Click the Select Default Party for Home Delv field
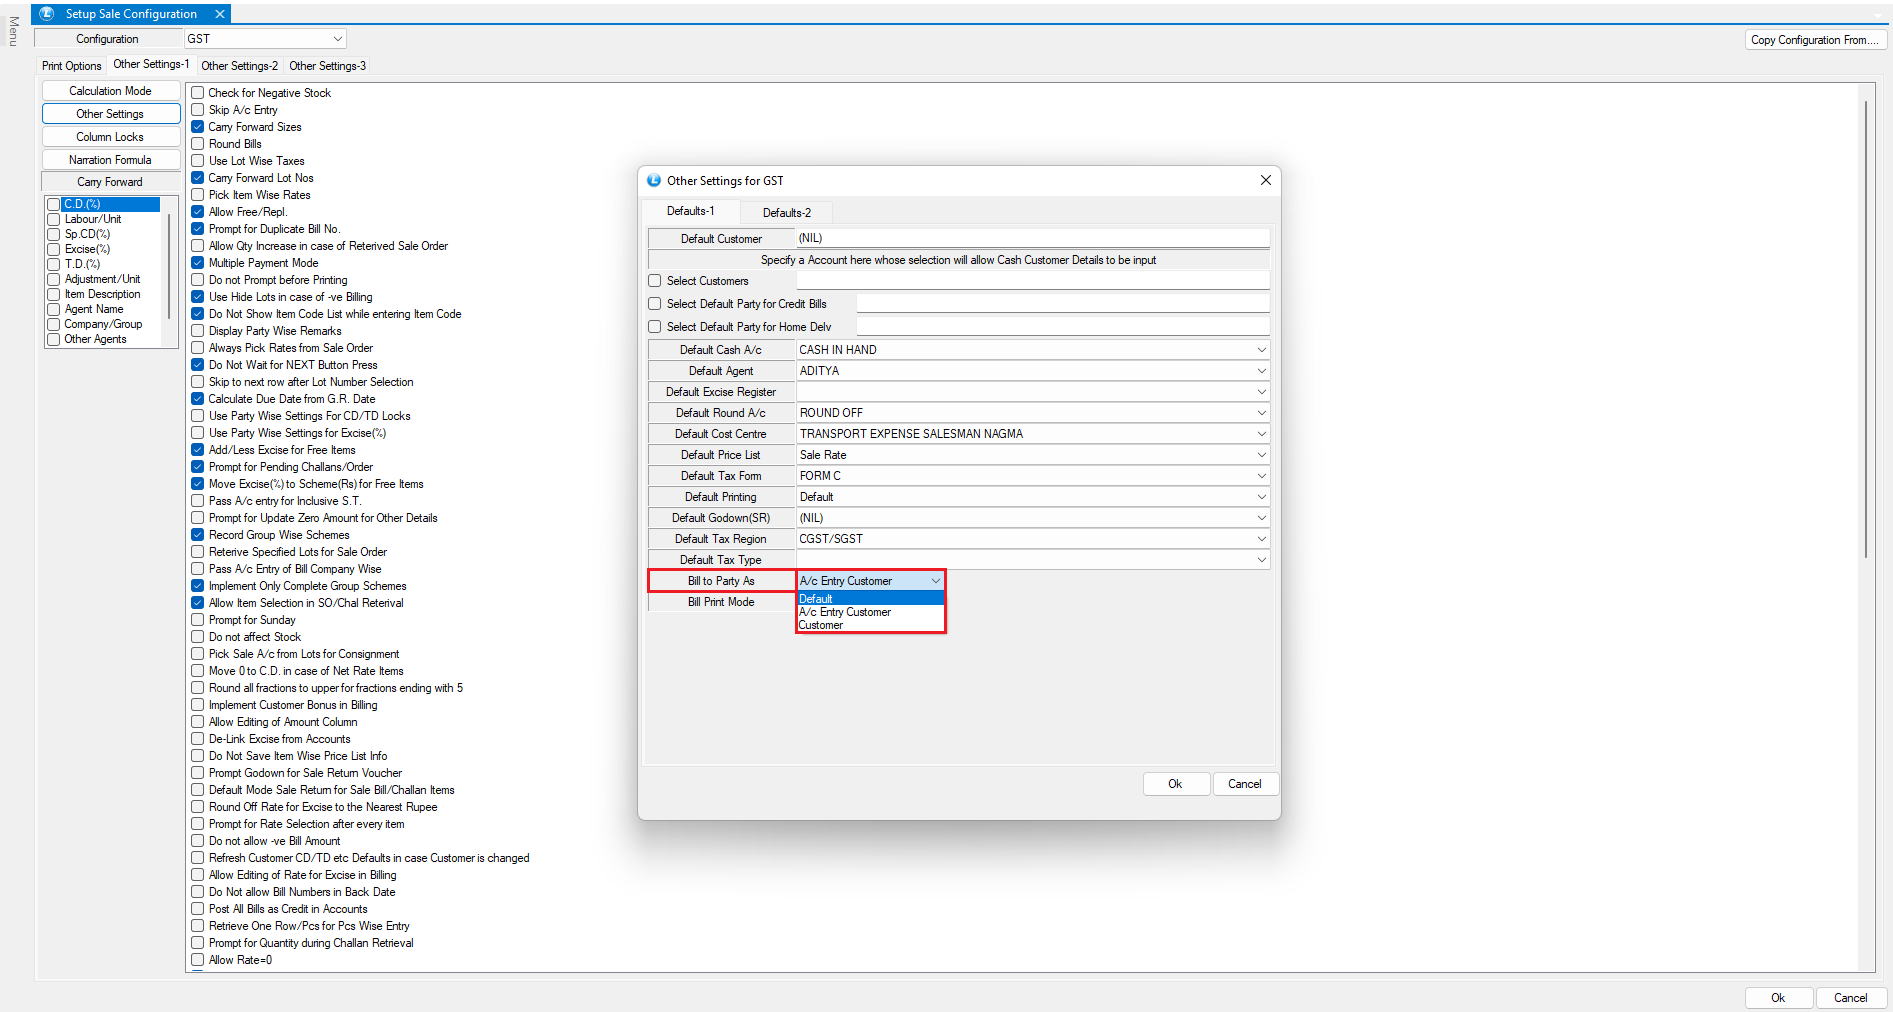Viewport: 1893px width, 1012px height. pyautogui.click(x=1062, y=327)
